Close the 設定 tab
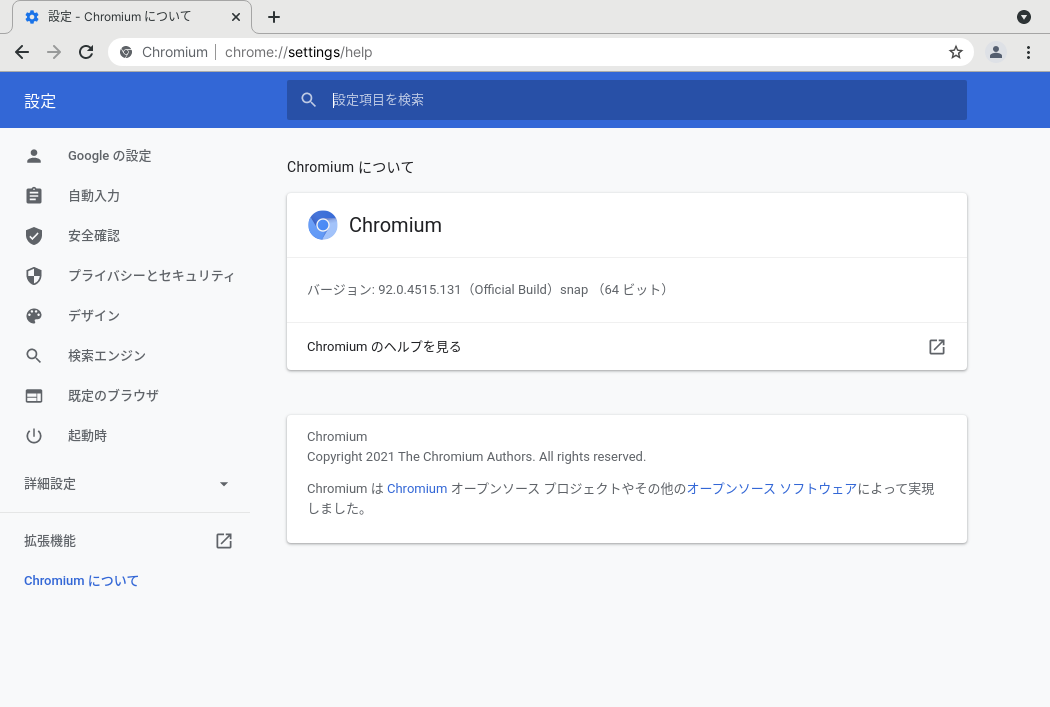The width and height of the screenshot is (1050, 707). (236, 17)
